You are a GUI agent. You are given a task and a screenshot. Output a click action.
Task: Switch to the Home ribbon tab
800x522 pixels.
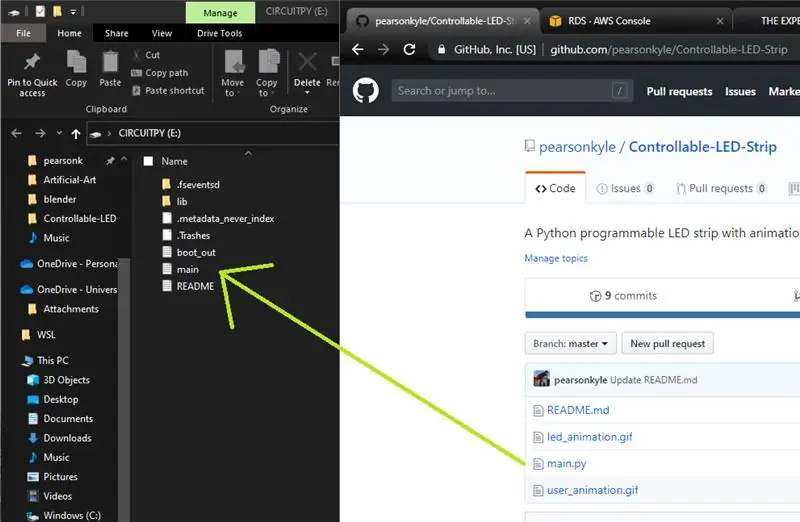[69, 33]
